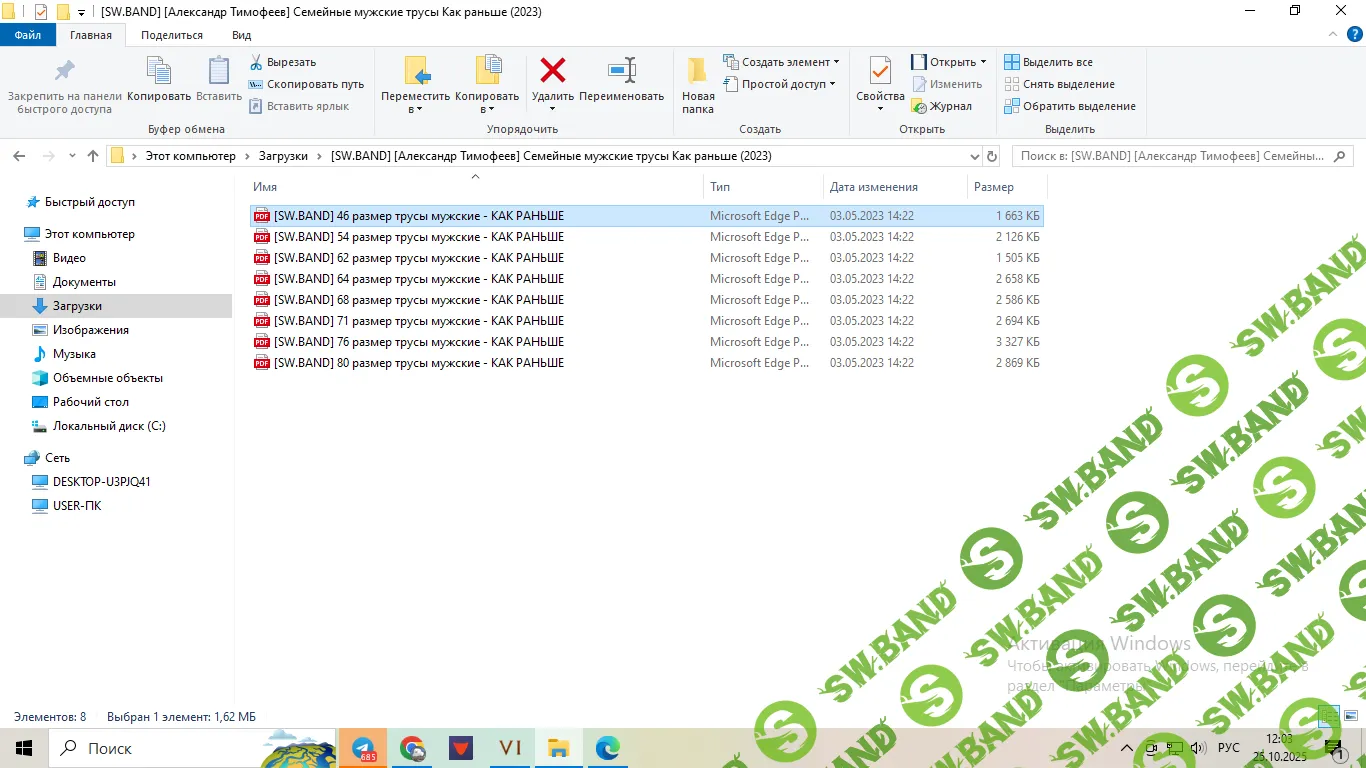This screenshot has height=768, width=1366.
Task: Select all items with Выделить все
Action: pyautogui.click(x=1049, y=62)
